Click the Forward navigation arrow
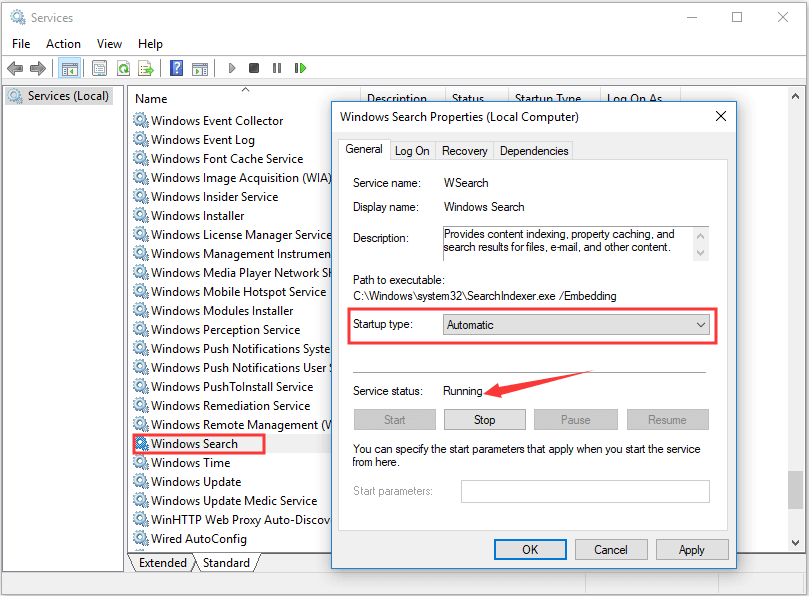 39,68
